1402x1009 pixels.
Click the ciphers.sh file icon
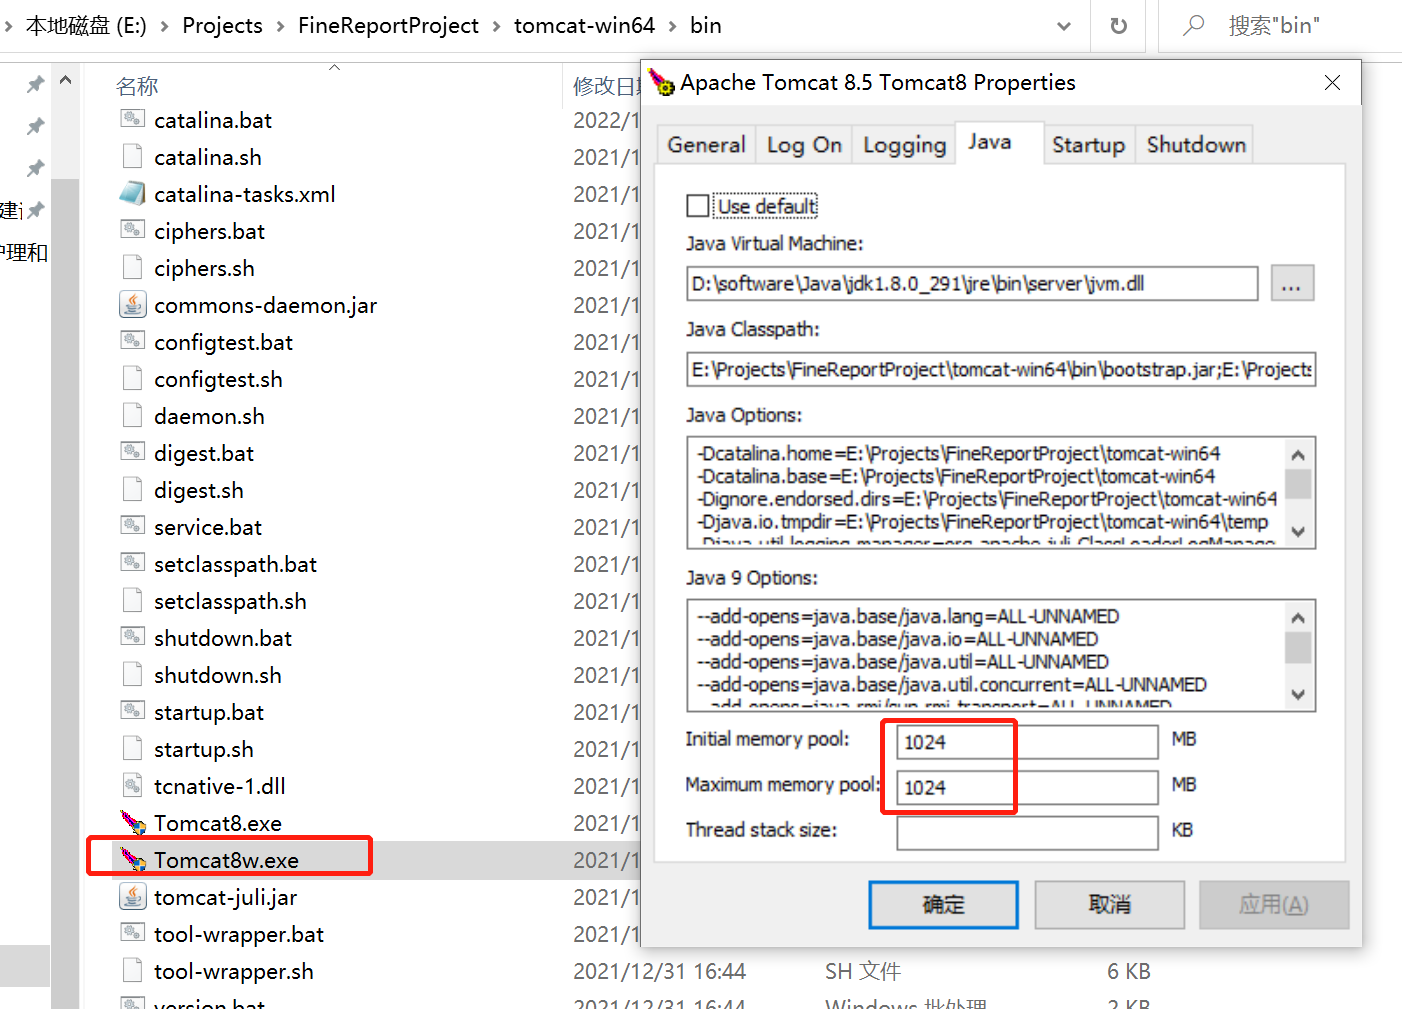point(133,267)
